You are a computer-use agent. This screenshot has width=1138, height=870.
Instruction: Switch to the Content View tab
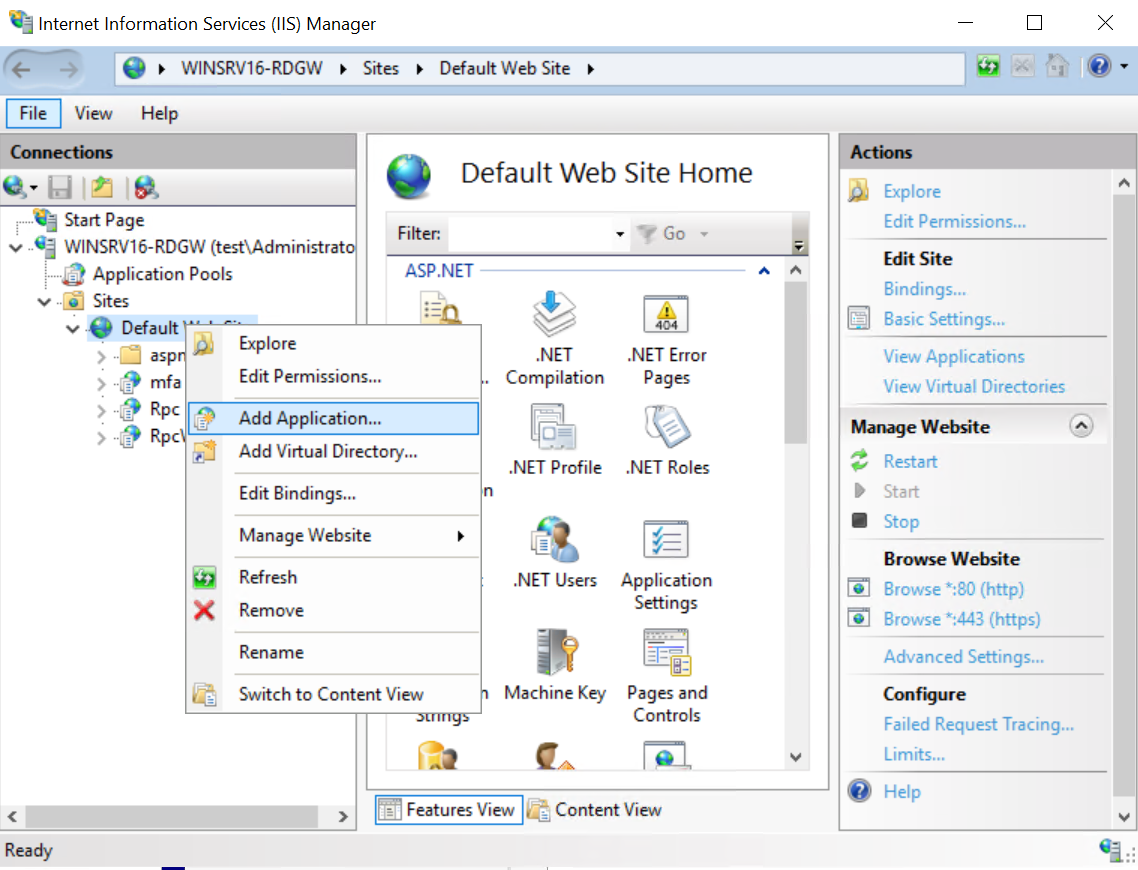click(596, 810)
